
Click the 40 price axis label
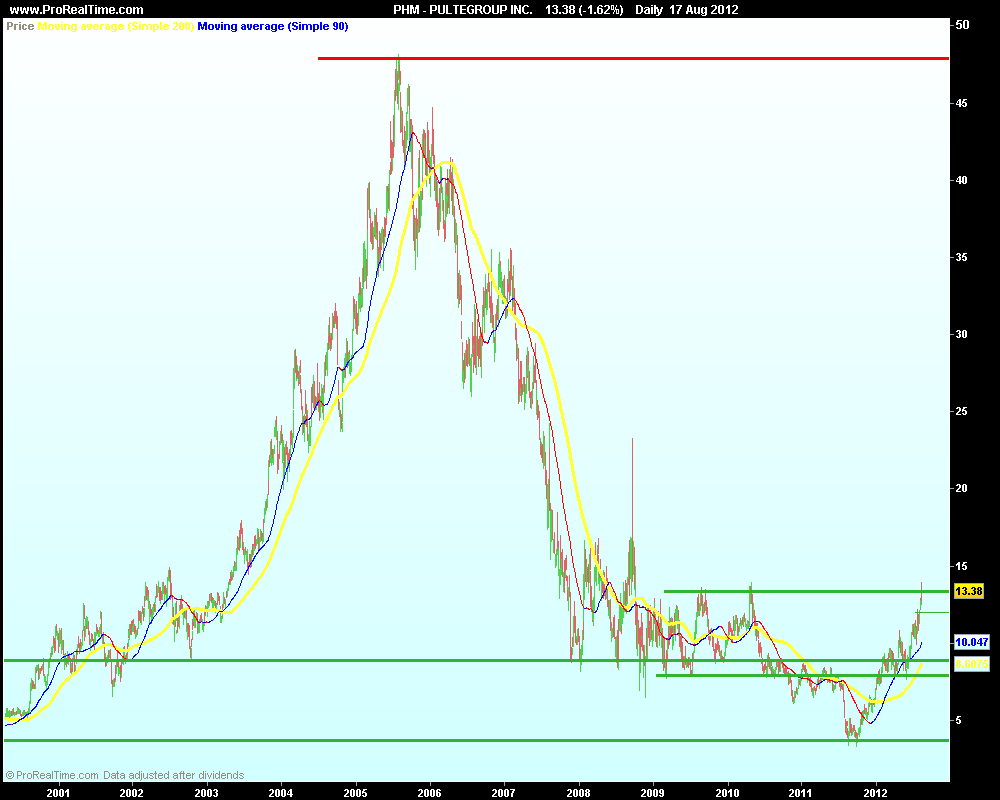[962, 180]
